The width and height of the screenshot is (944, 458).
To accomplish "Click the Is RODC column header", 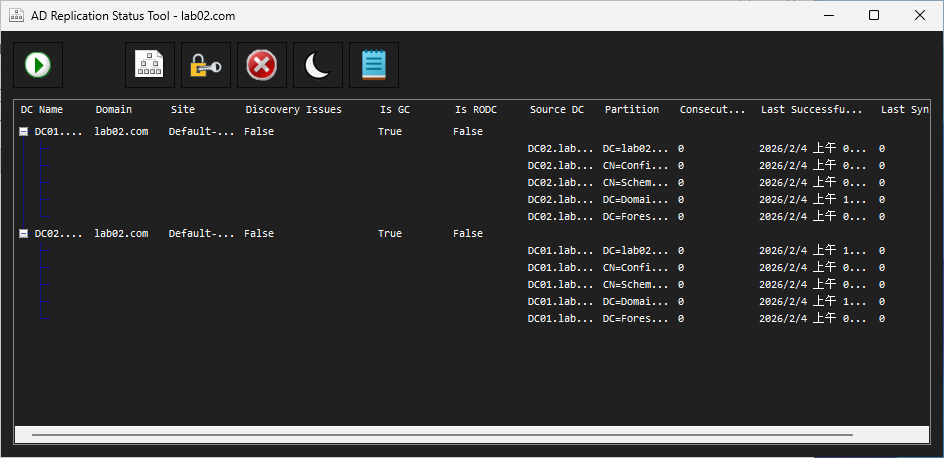I will click(x=476, y=110).
